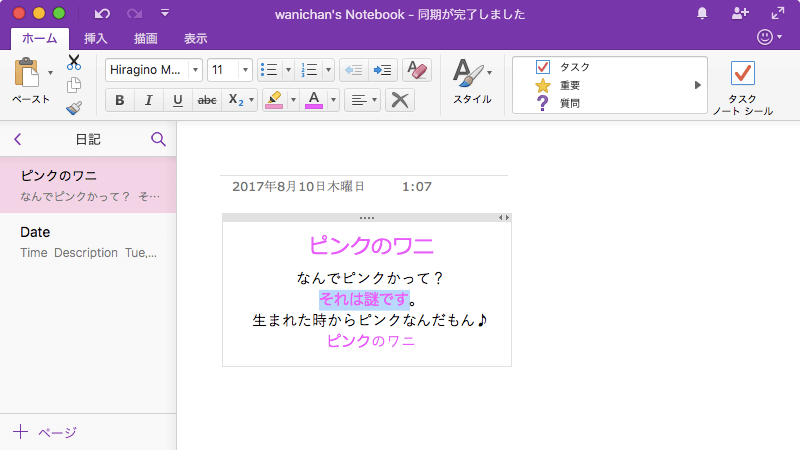This screenshot has width=800, height=450.
Task: Switch to the ホーム tab
Action: (x=40, y=38)
